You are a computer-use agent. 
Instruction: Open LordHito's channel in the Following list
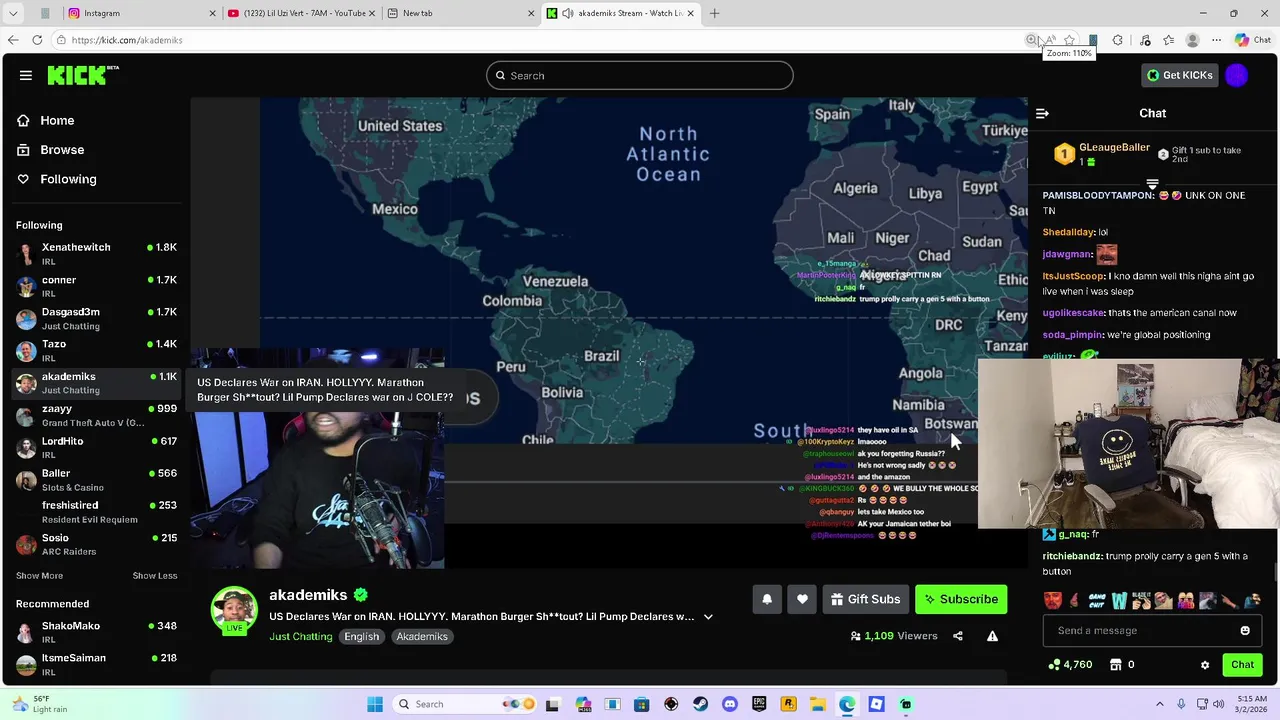point(96,447)
